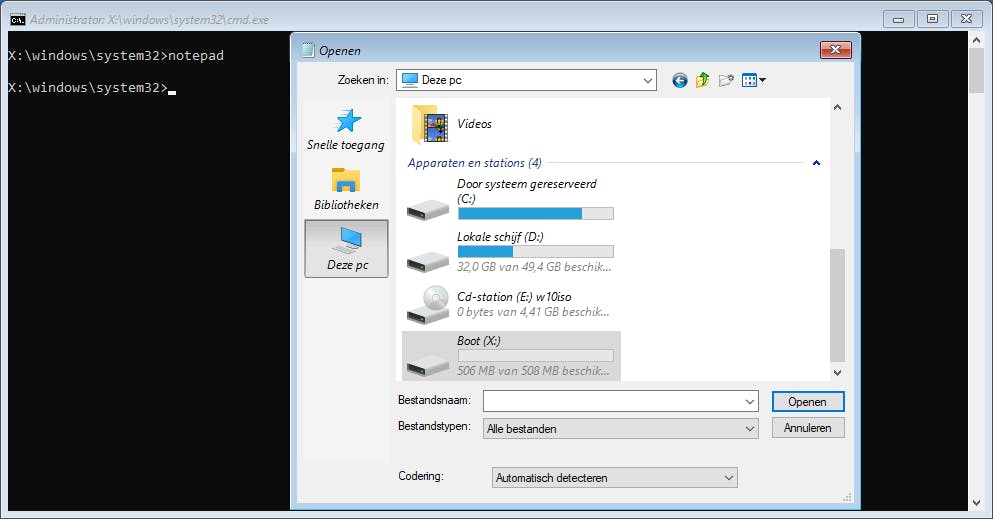
Task: Click the Back arrow icon in Openen dialog
Action: click(680, 80)
